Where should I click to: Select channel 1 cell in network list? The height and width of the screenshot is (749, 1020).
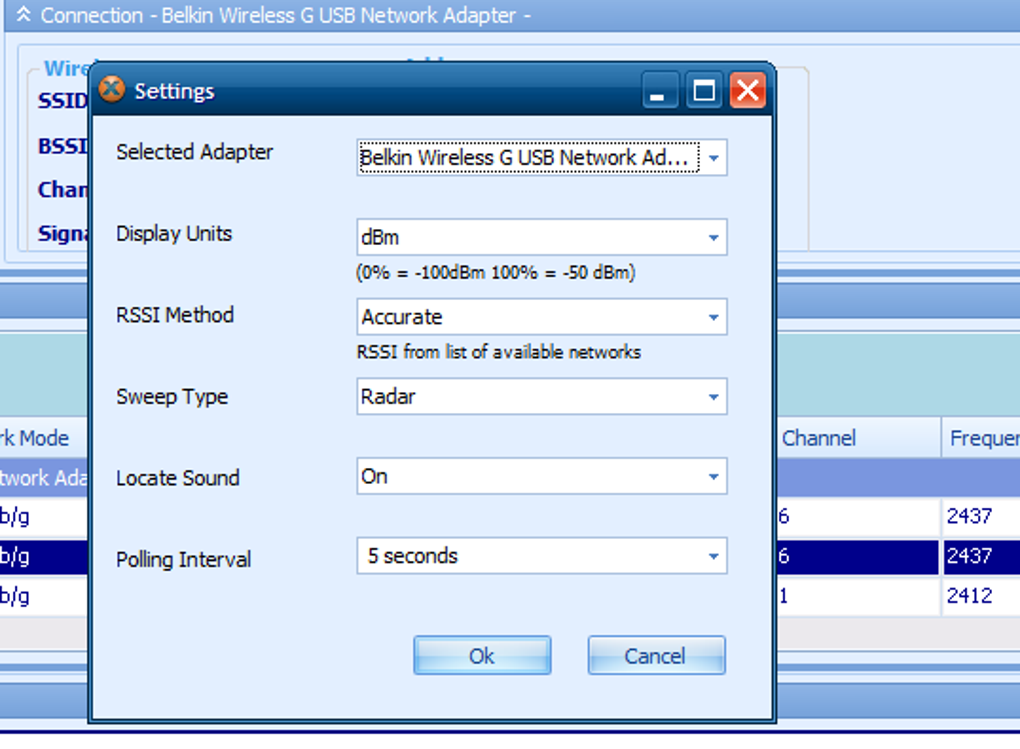[859, 595]
